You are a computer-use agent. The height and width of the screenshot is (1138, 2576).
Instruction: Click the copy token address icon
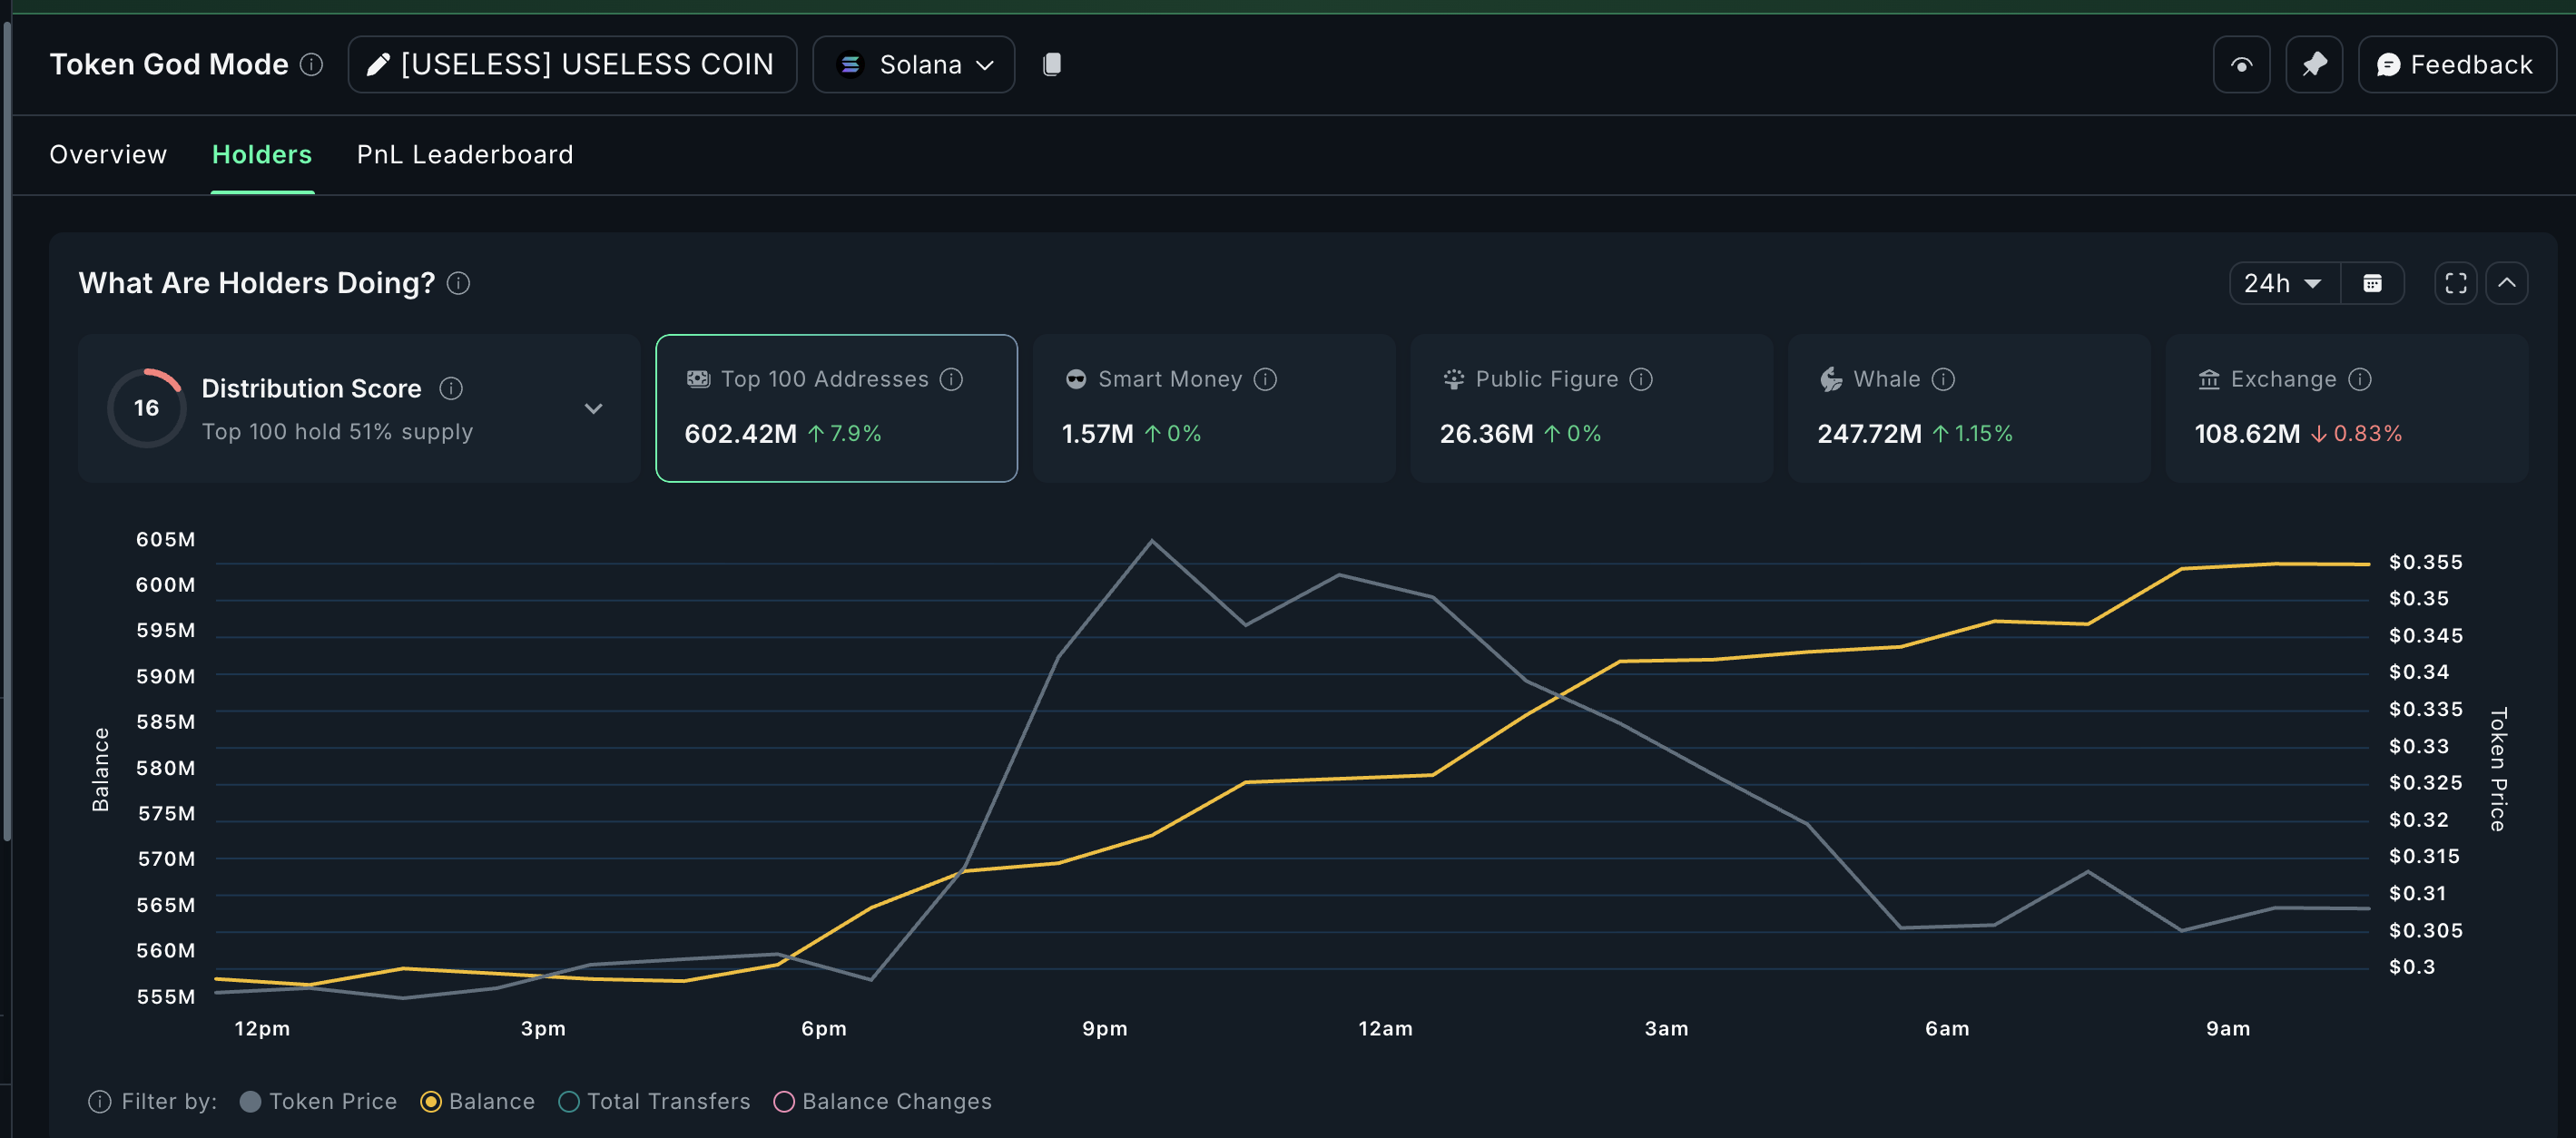click(1051, 64)
